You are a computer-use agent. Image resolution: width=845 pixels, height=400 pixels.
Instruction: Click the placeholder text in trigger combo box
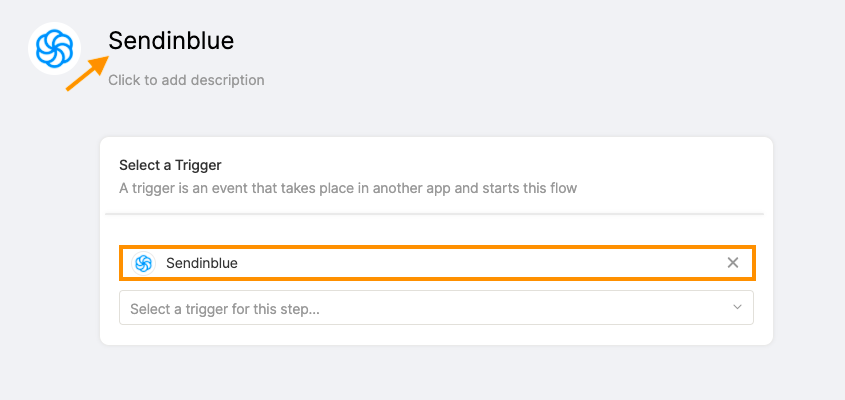coord(225,309)
